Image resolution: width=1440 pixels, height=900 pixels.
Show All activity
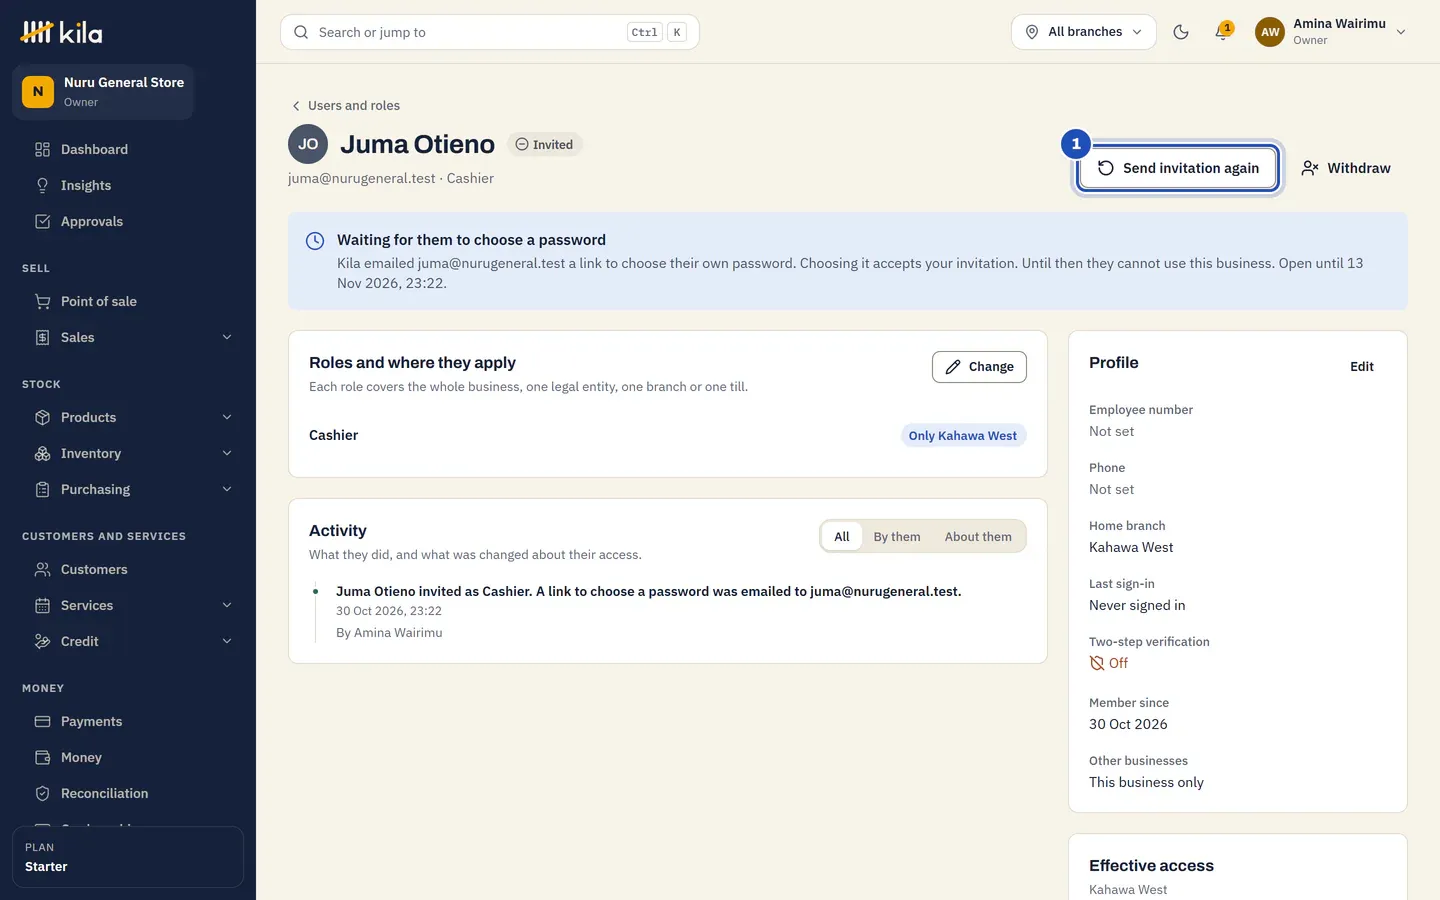click(842, 537)
